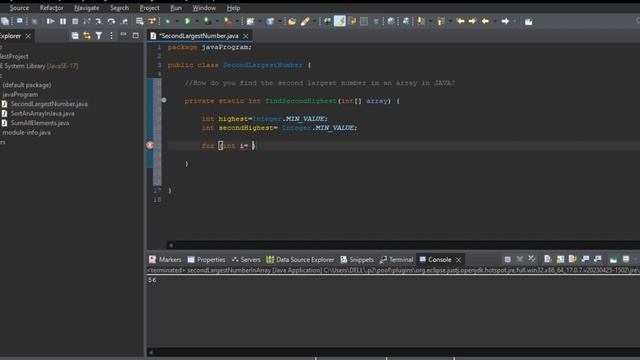Close the Console view tab
Image resolution: width=640 pixels, height=360 pixels.
tap(458, 260)
